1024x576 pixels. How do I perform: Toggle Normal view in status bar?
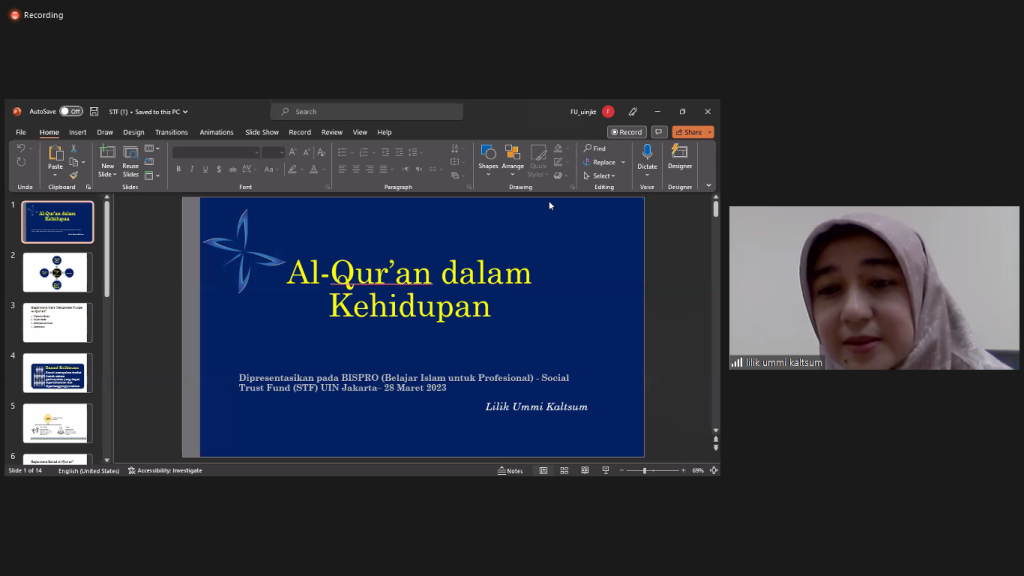click(x=543, y=470)
